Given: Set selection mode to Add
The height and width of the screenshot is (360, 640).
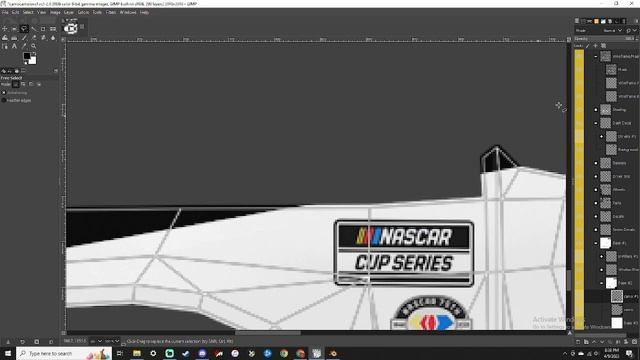Looking at the screenshot, I should (23, 84).
